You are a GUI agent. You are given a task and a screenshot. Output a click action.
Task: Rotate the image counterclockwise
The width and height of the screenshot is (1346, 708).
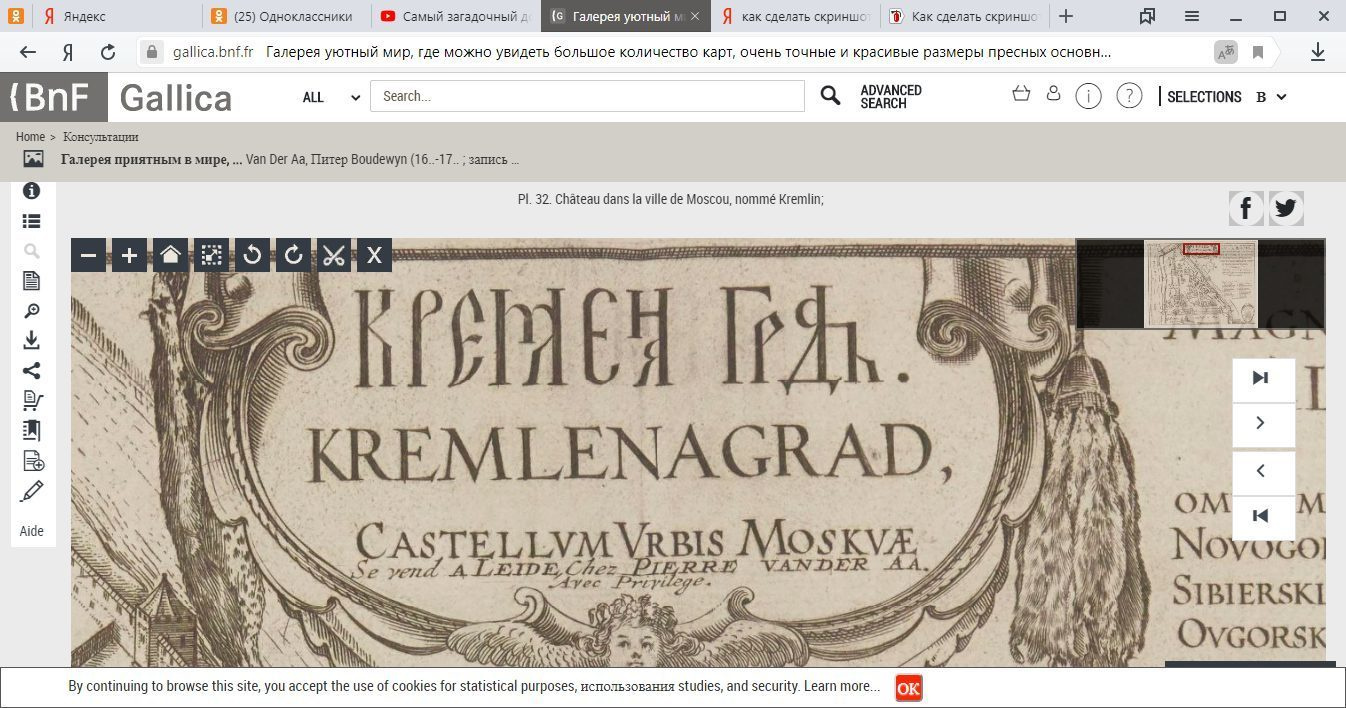(x=252, y=255)
